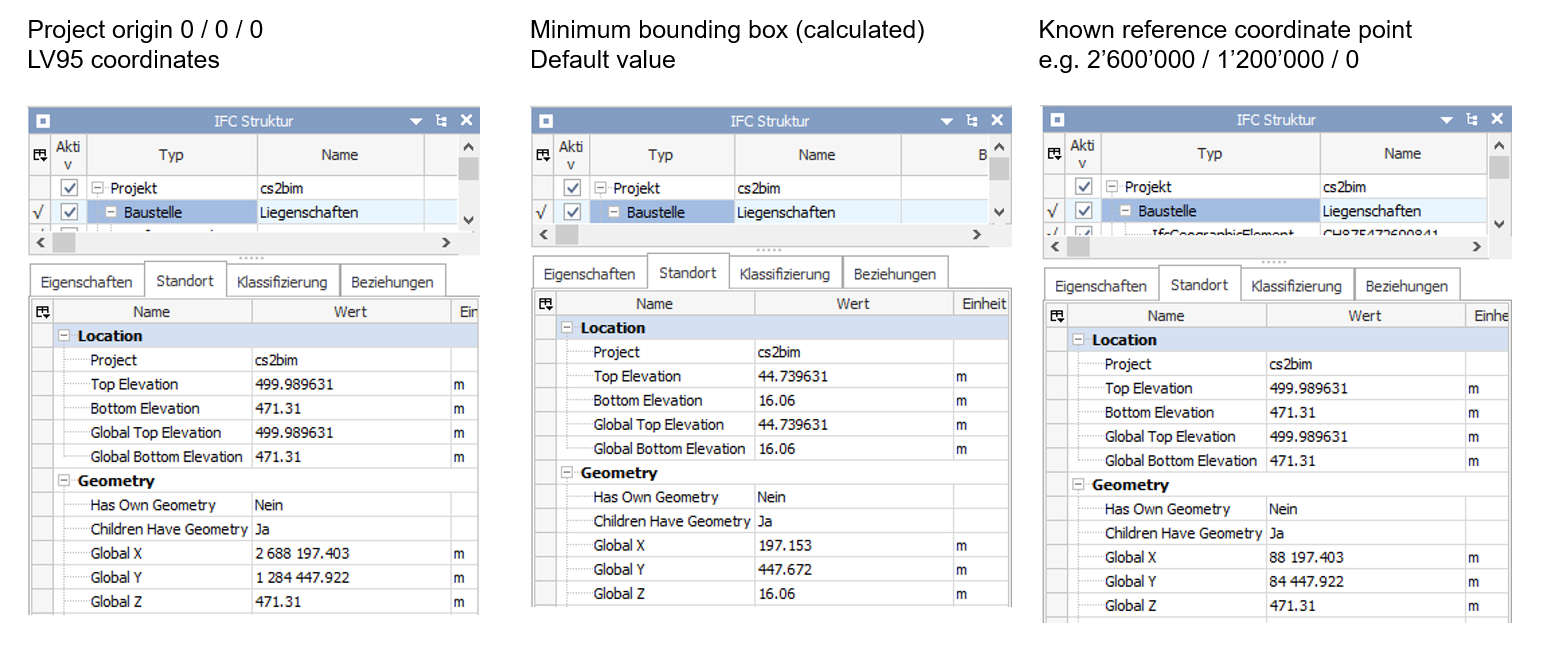The width and height of the screenshot is (1561, 645).
Task: Close the IFC Struktur panel under Minimum bounding box
Action: (997, 121)
